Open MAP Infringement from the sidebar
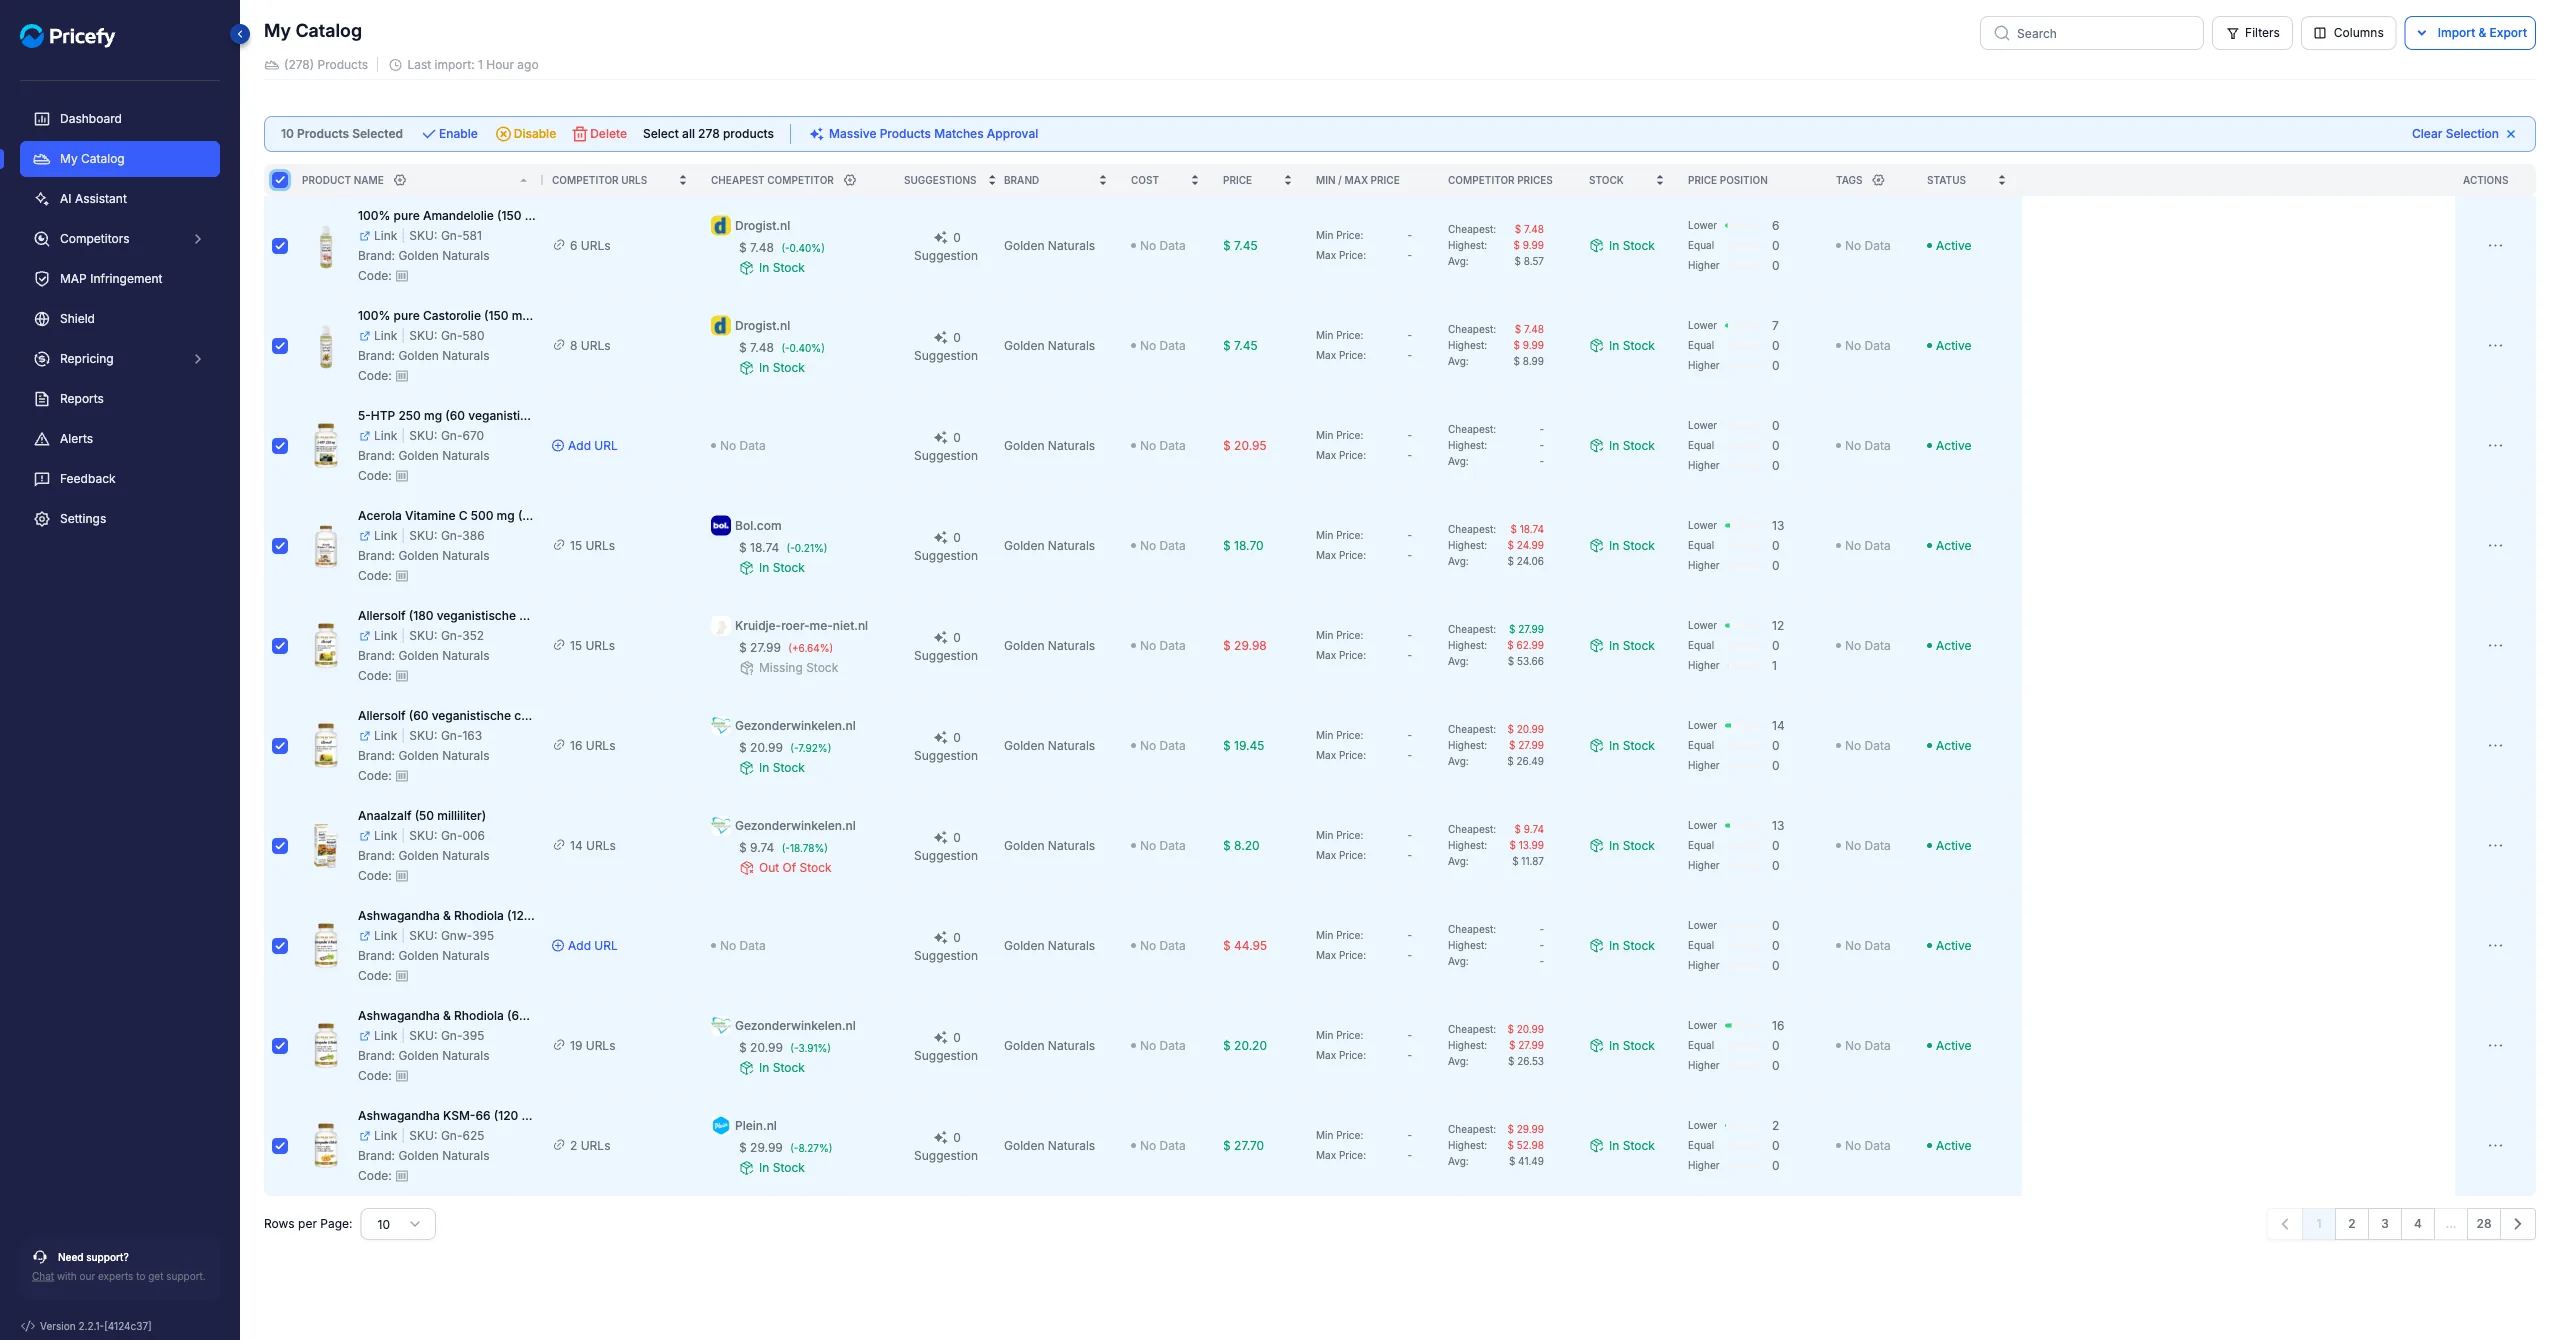This screenshot has width=2560, height=1340. point(120,279)
